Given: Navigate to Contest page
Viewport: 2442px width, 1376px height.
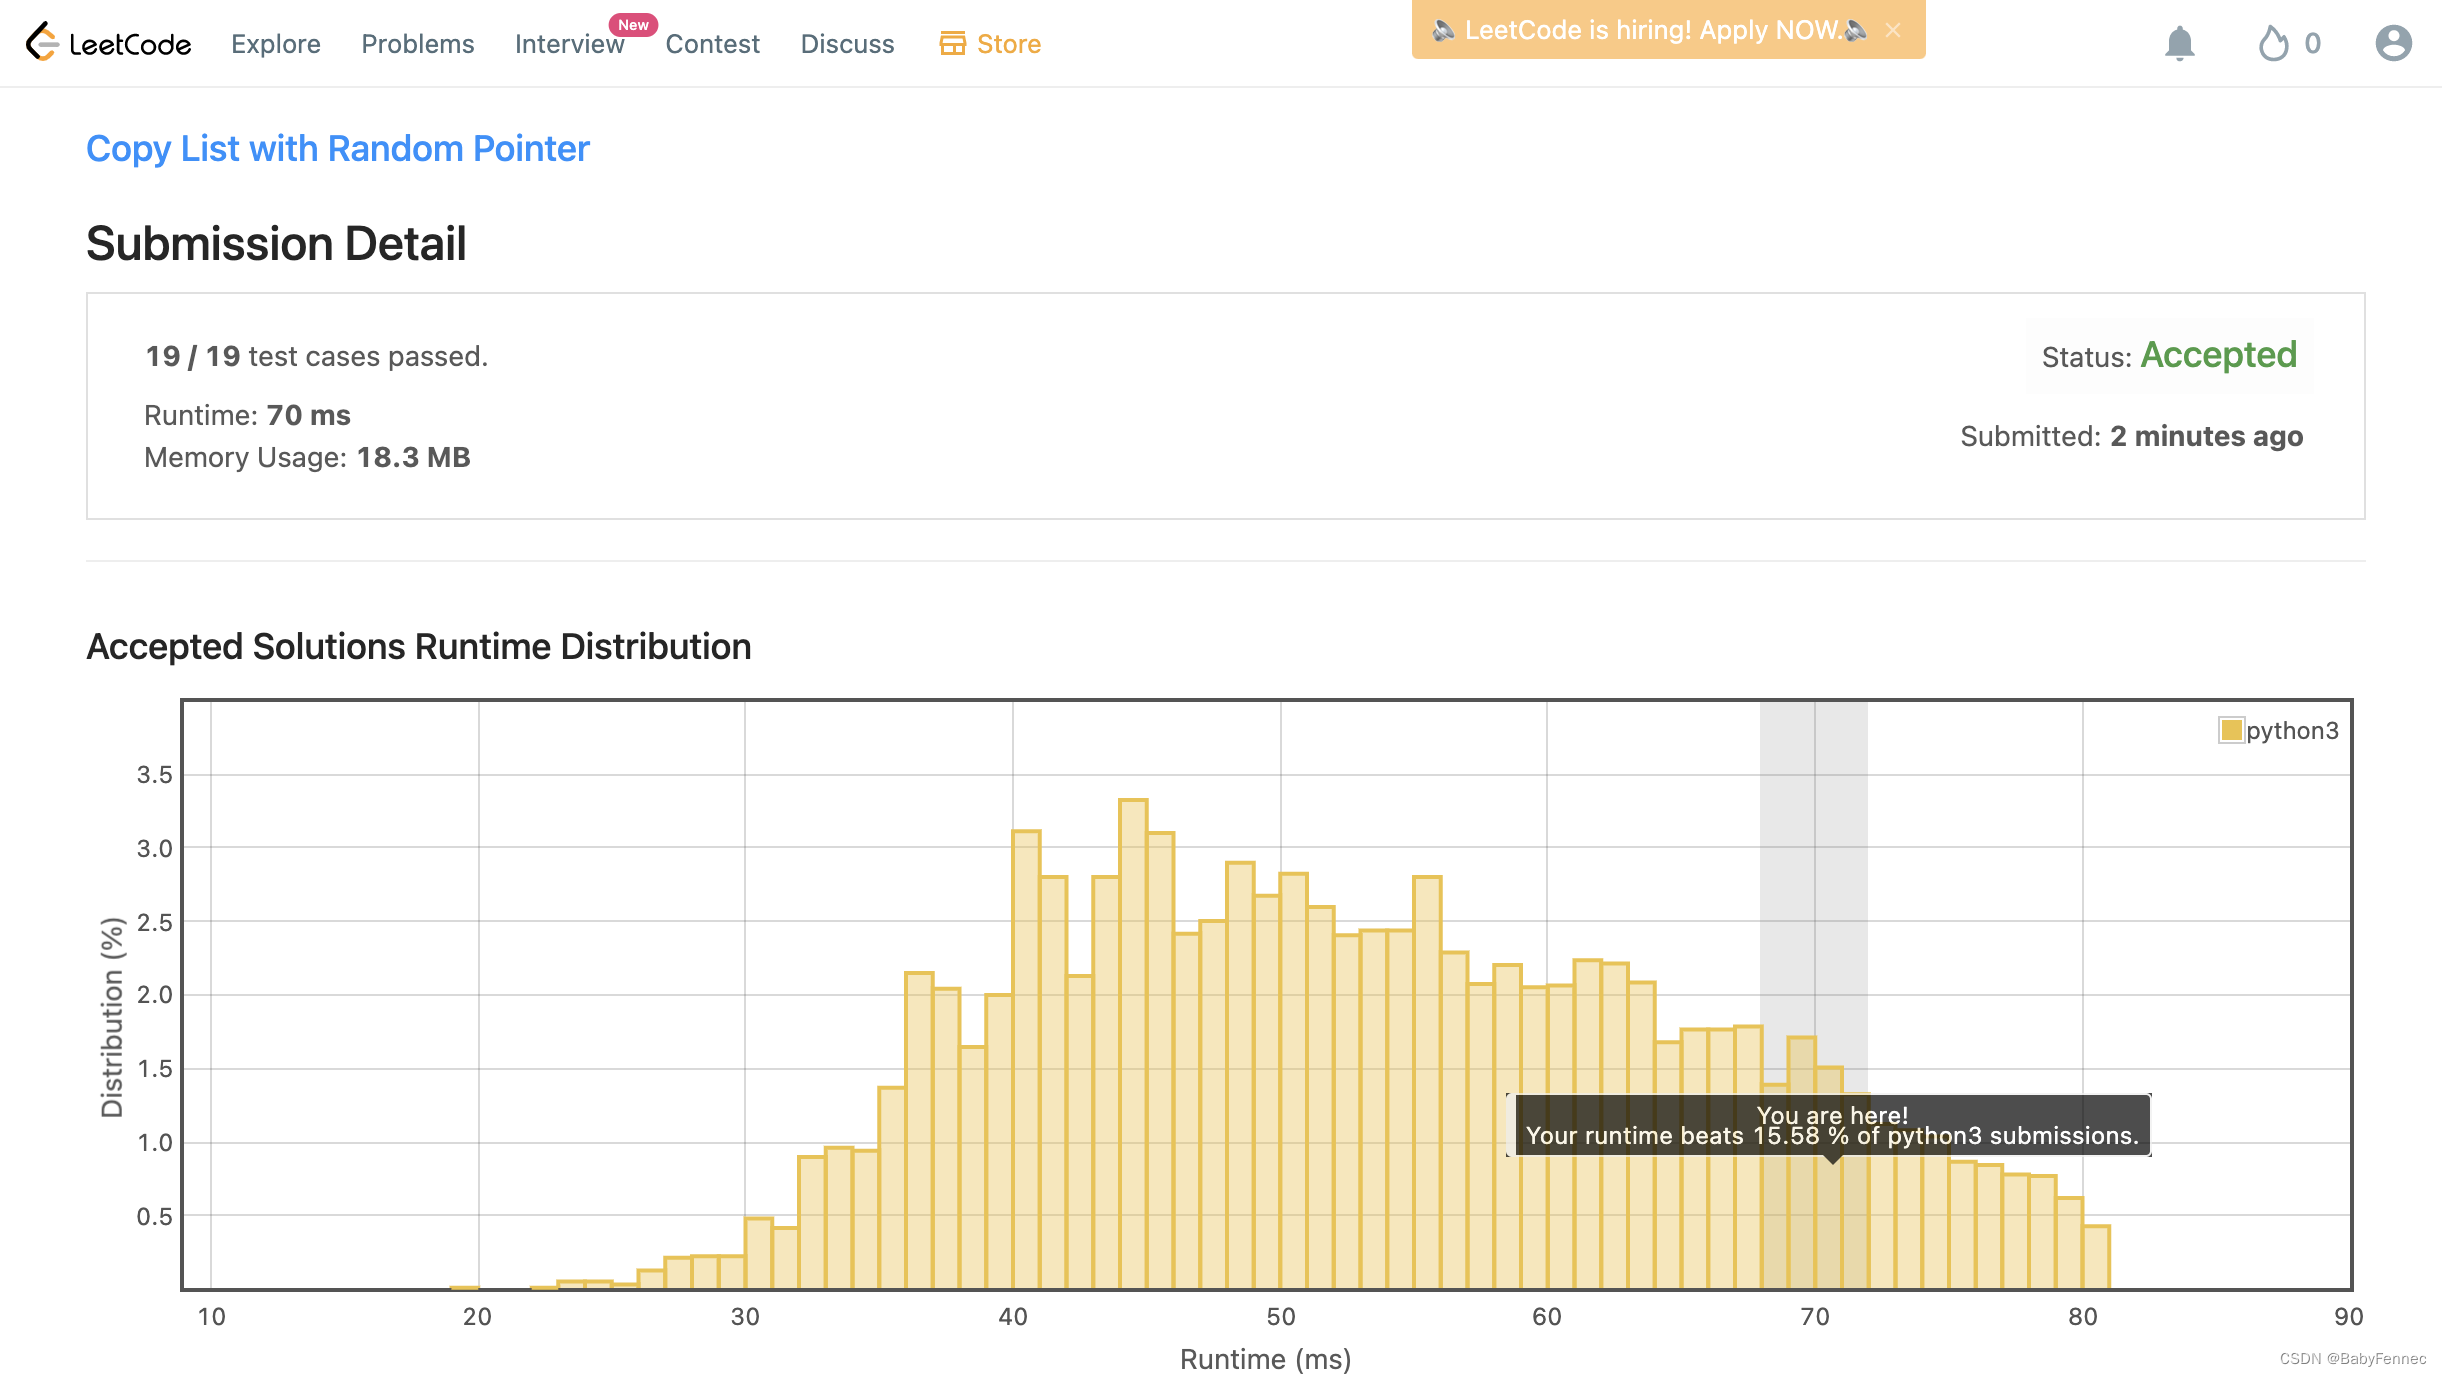Looking at the screenshot, I should coord(712,44).
